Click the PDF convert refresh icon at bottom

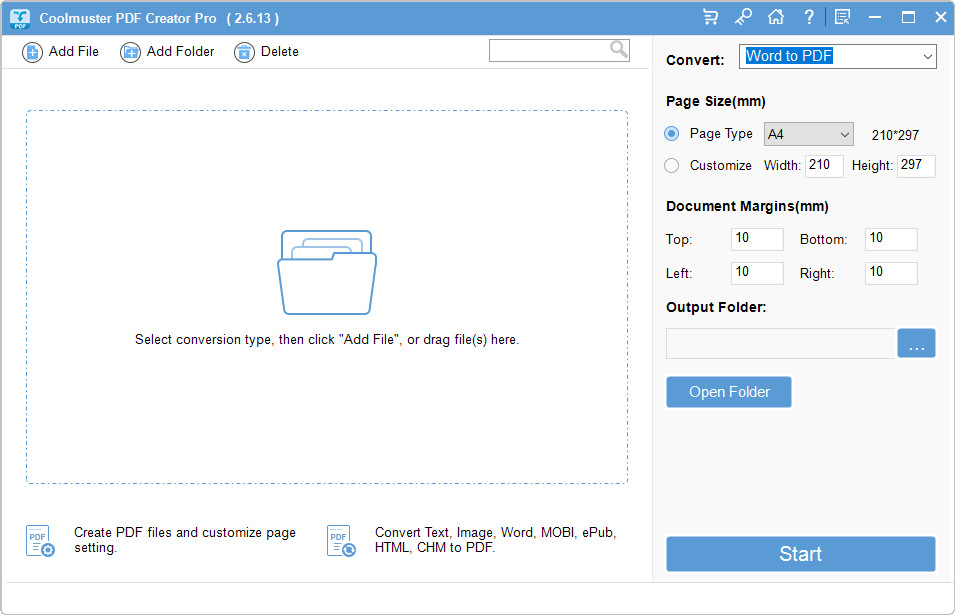click(341, 541)
